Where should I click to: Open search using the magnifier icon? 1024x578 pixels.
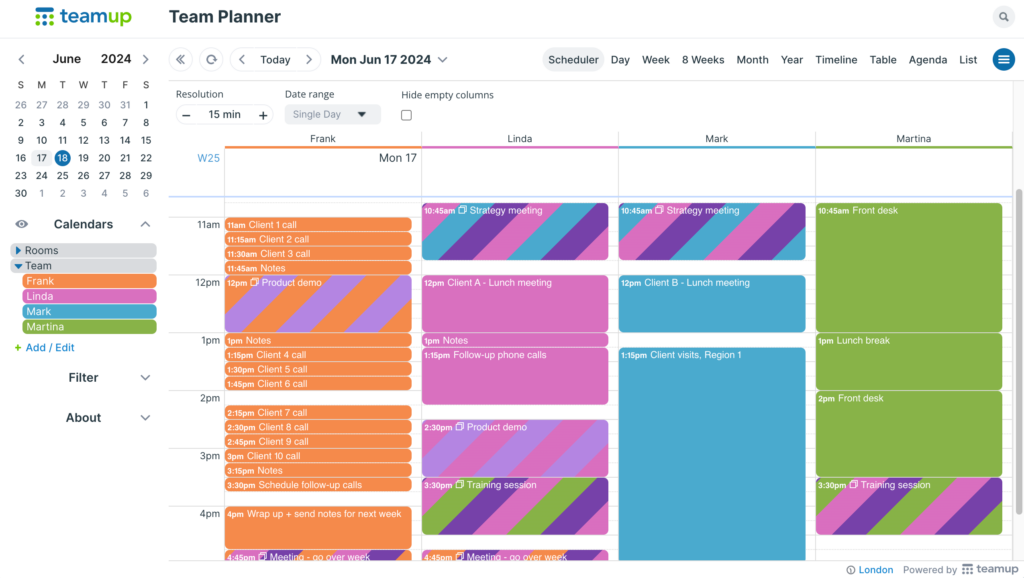tap(1003, 17)
